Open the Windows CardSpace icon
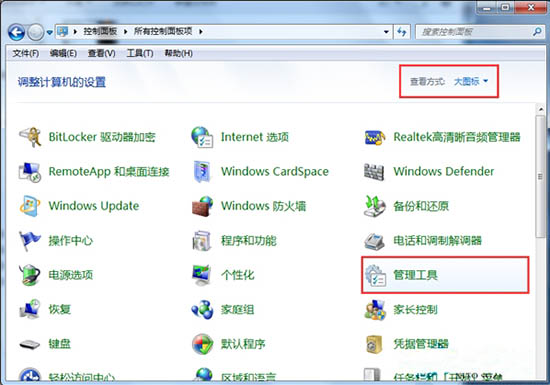This screenshot has height=385, width=550. click(202, 172)
